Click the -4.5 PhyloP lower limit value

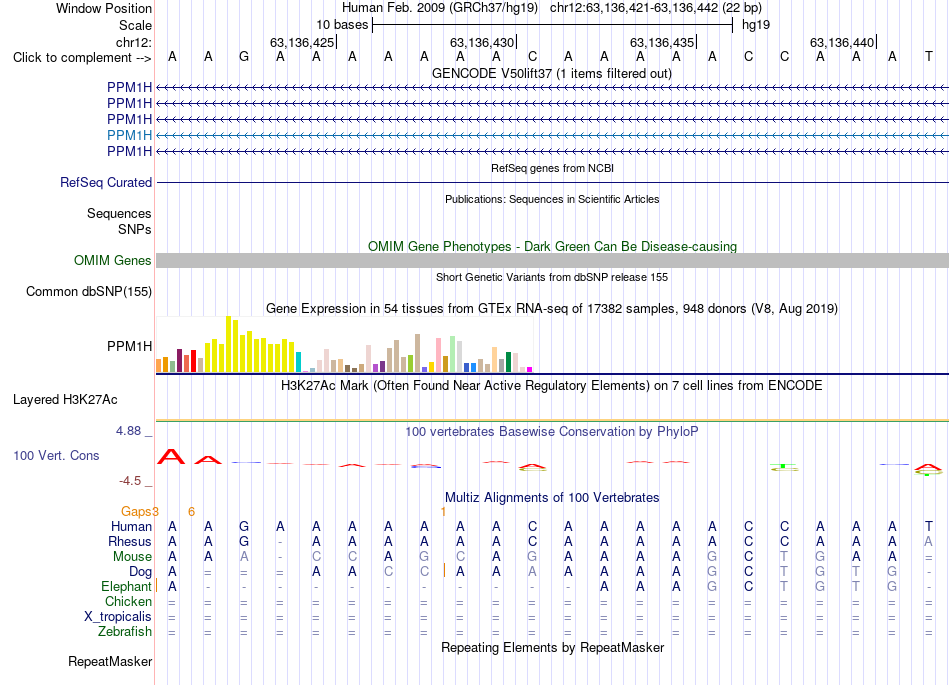tap(130, 481)
